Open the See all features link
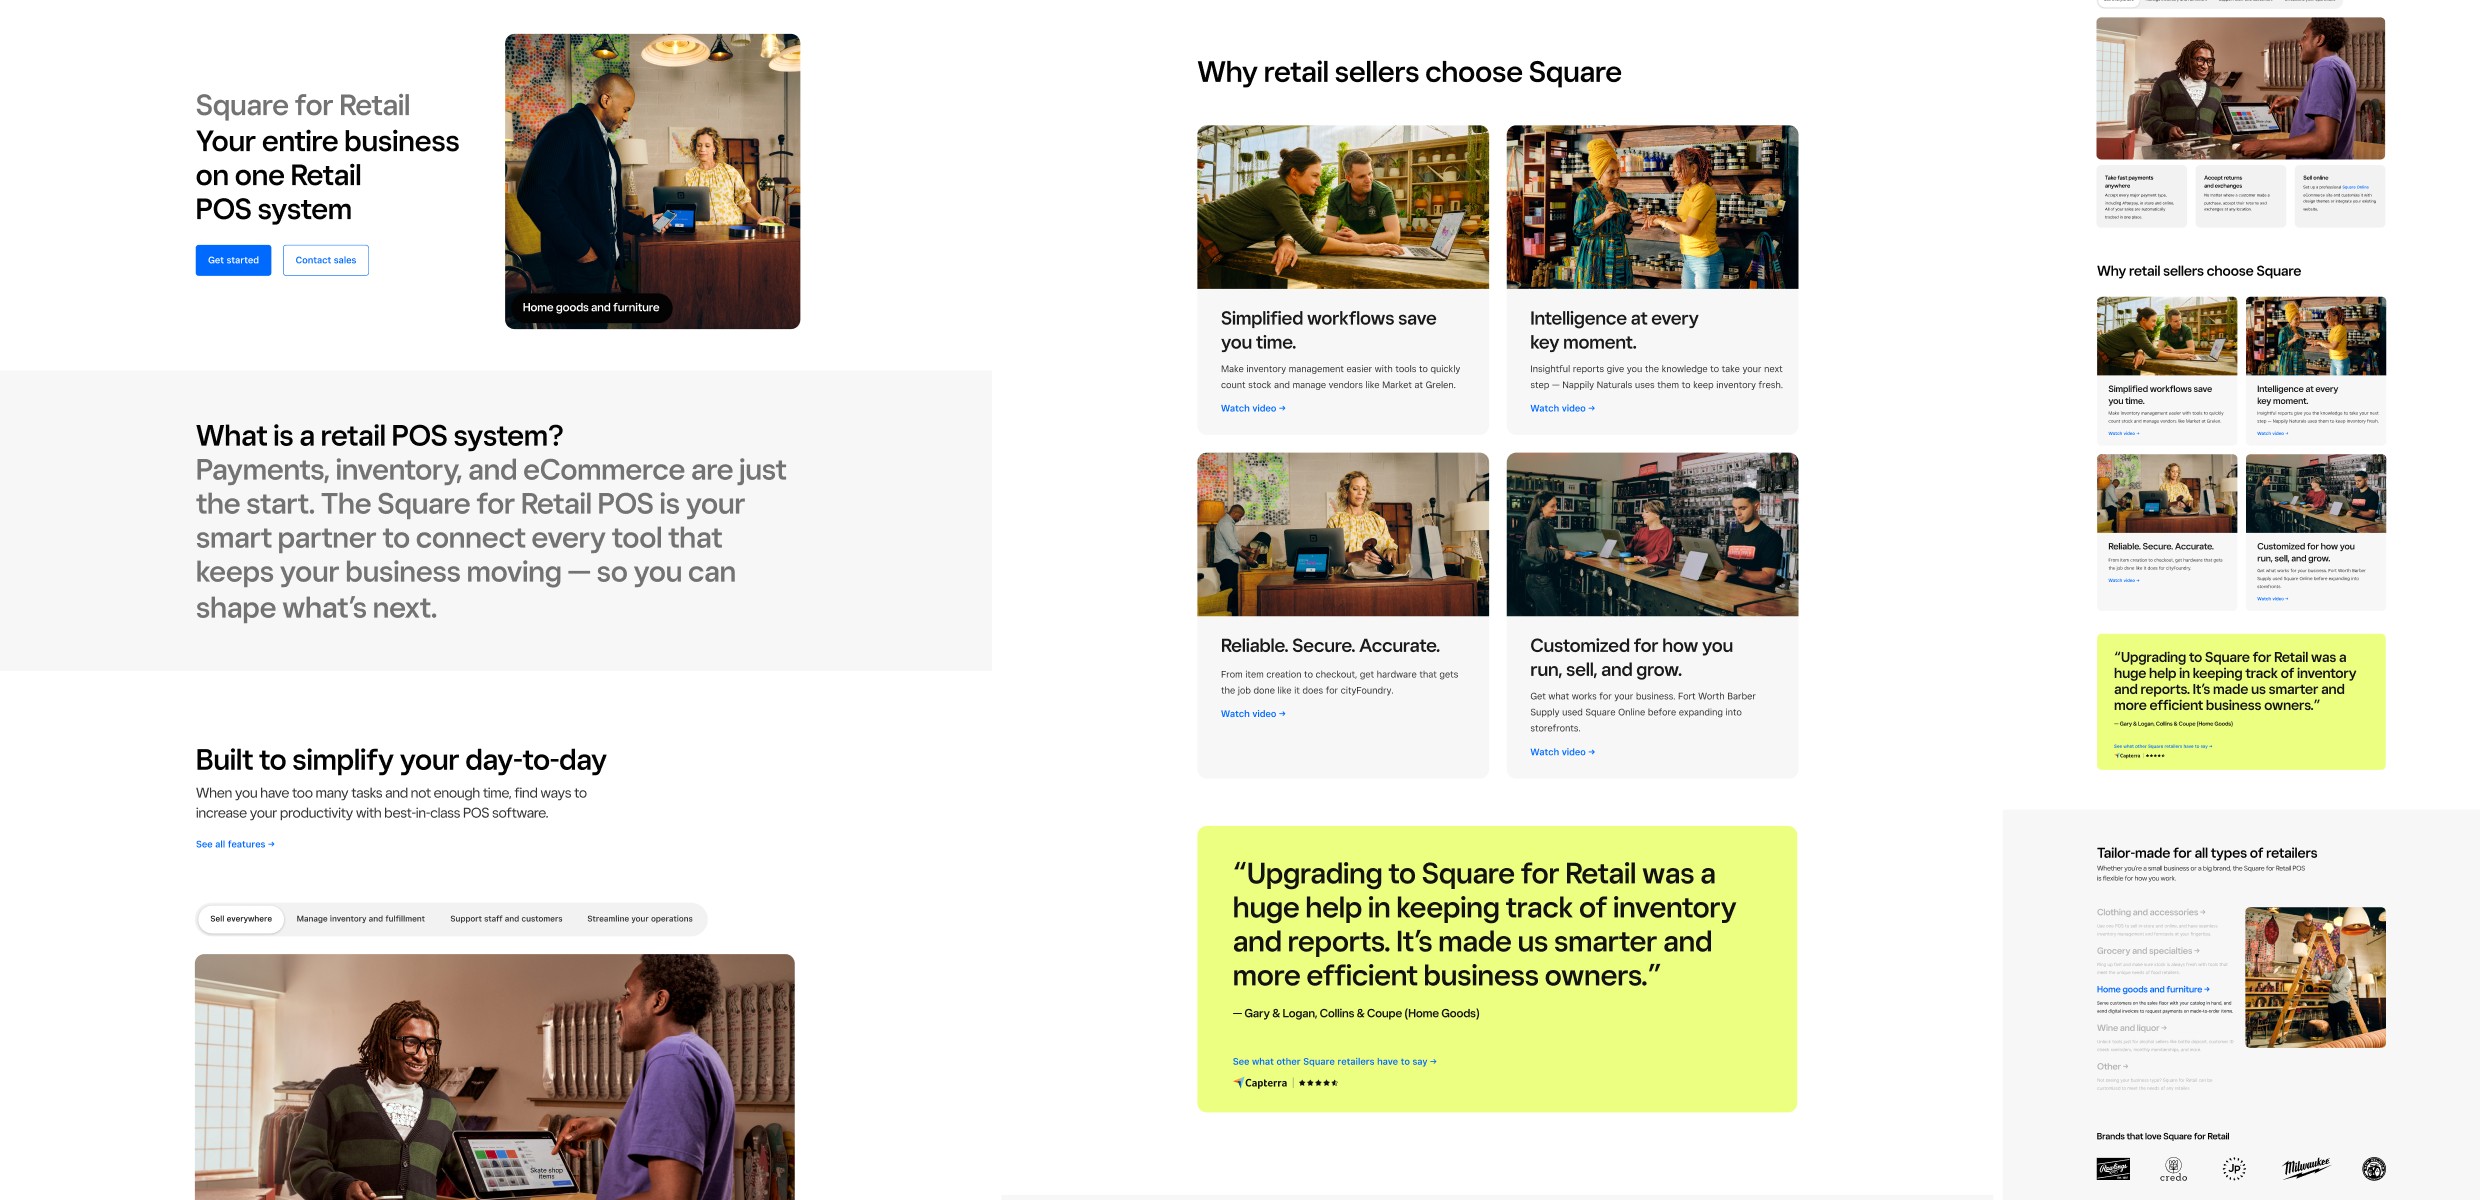The height and width of the screenshot is (1200, 2480). (235, 845)
